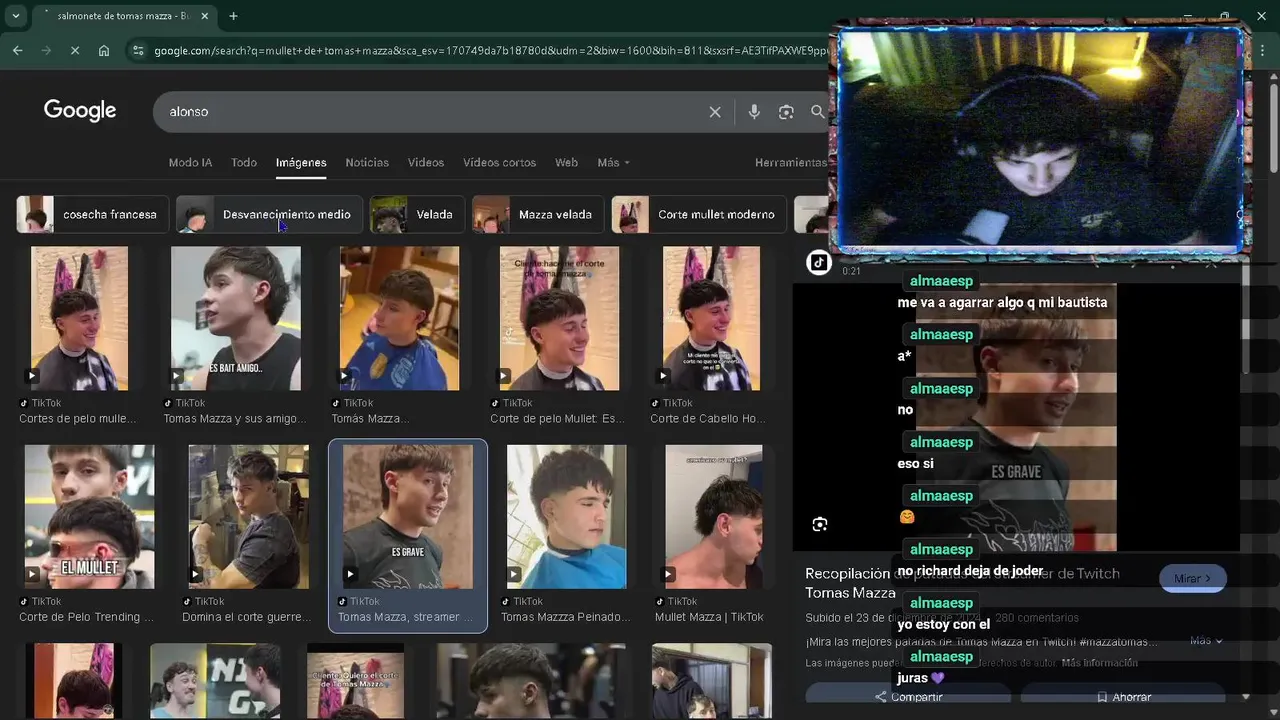Click the TikTok logo in preview panel
This screenshot has height=720, width=1280.
click(x=819, y=263)
